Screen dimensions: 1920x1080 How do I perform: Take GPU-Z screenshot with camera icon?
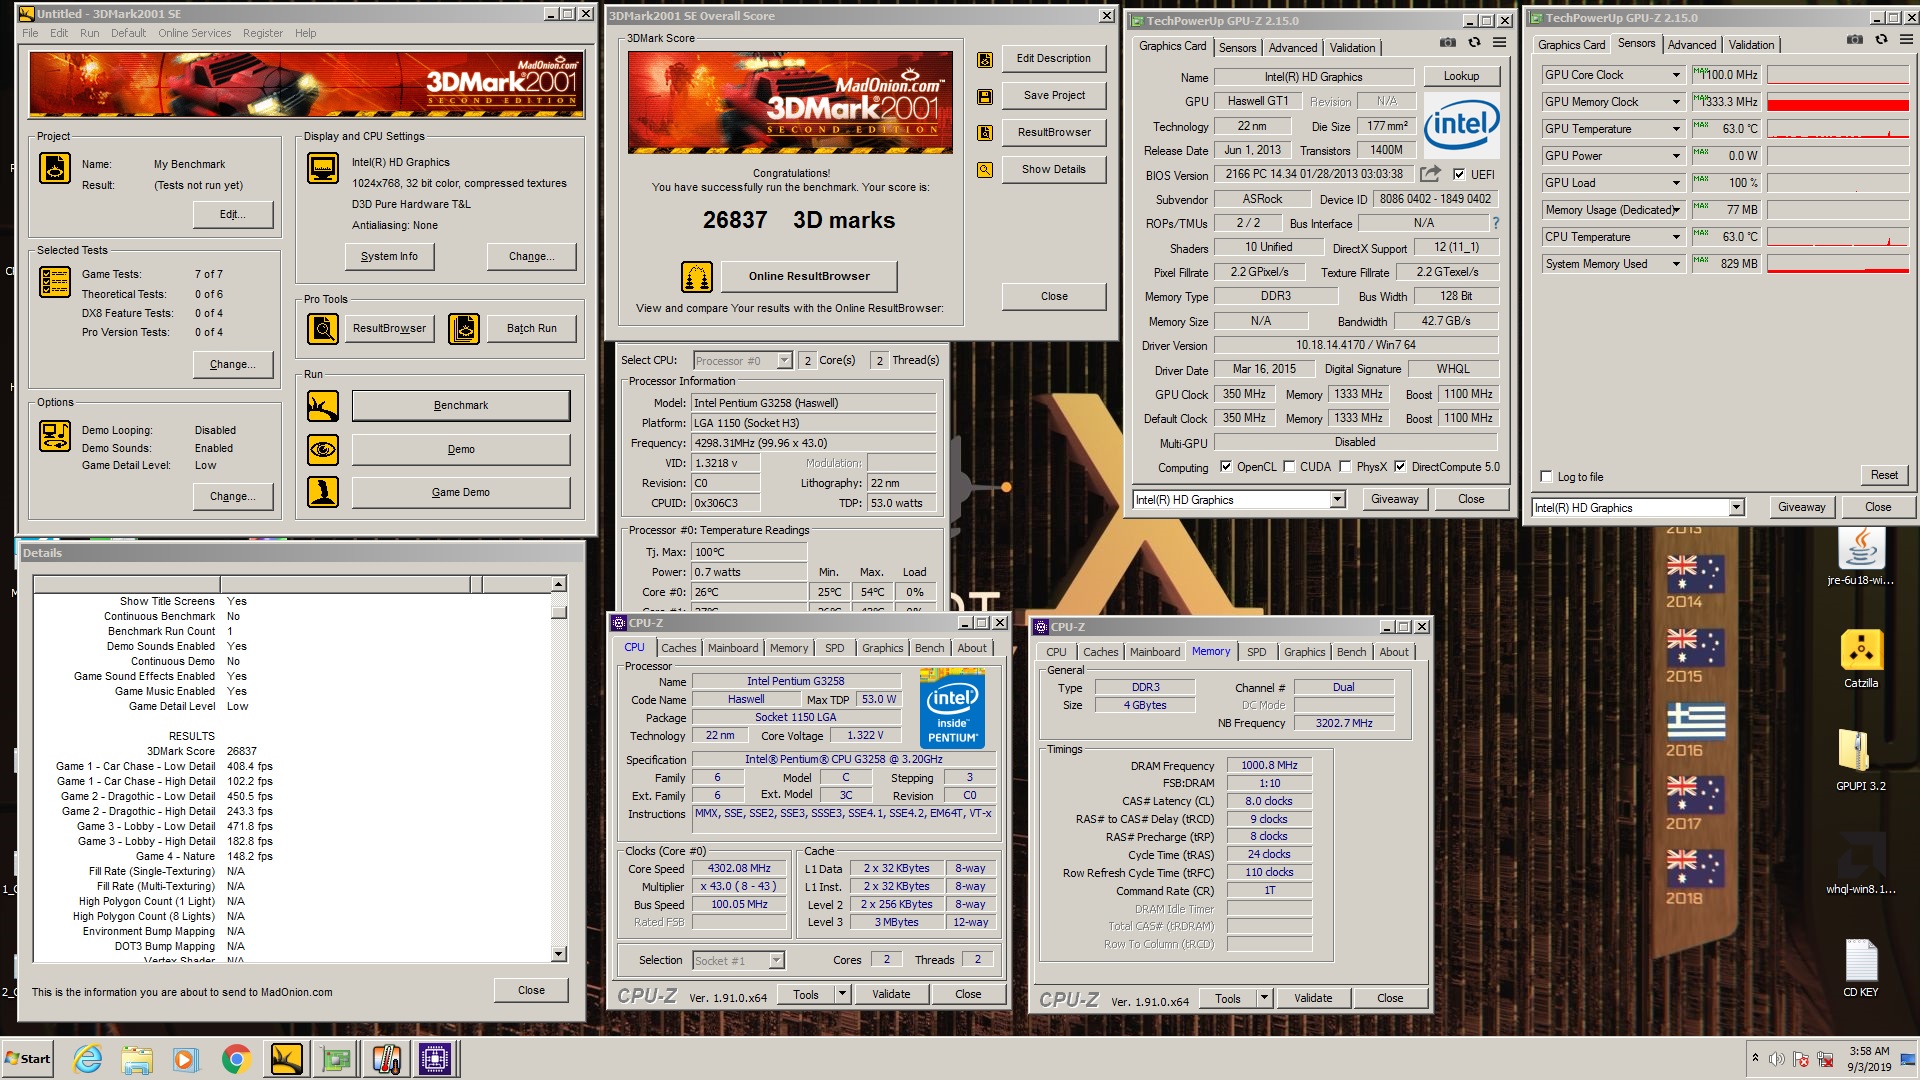click(1447, 43)
